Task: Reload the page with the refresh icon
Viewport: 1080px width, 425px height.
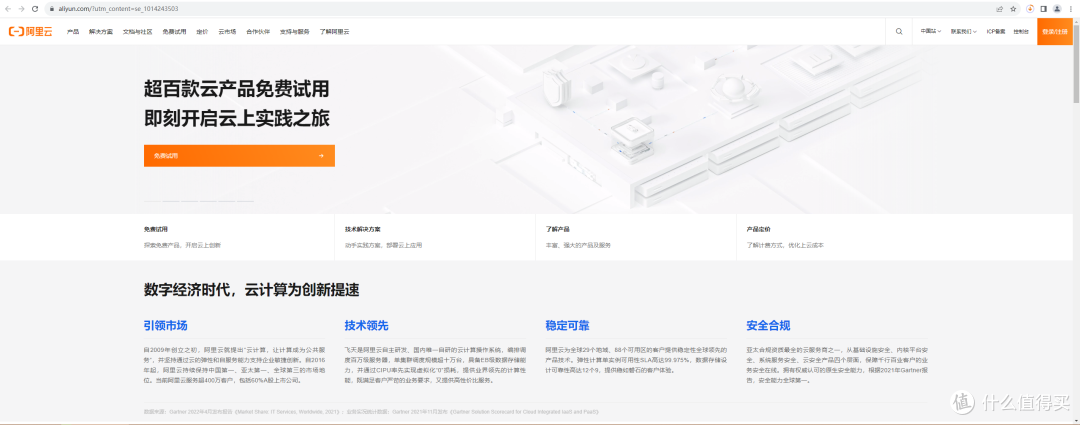Action: (x=34, y=9)
